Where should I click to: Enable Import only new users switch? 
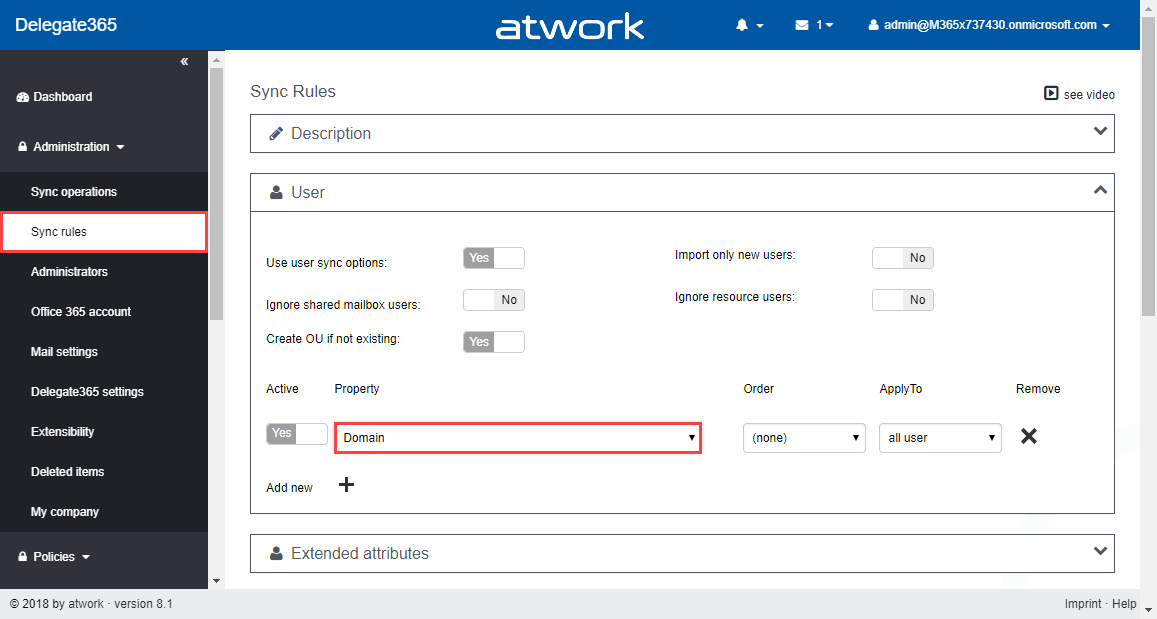pyautogui.click(x=902, y=258)
